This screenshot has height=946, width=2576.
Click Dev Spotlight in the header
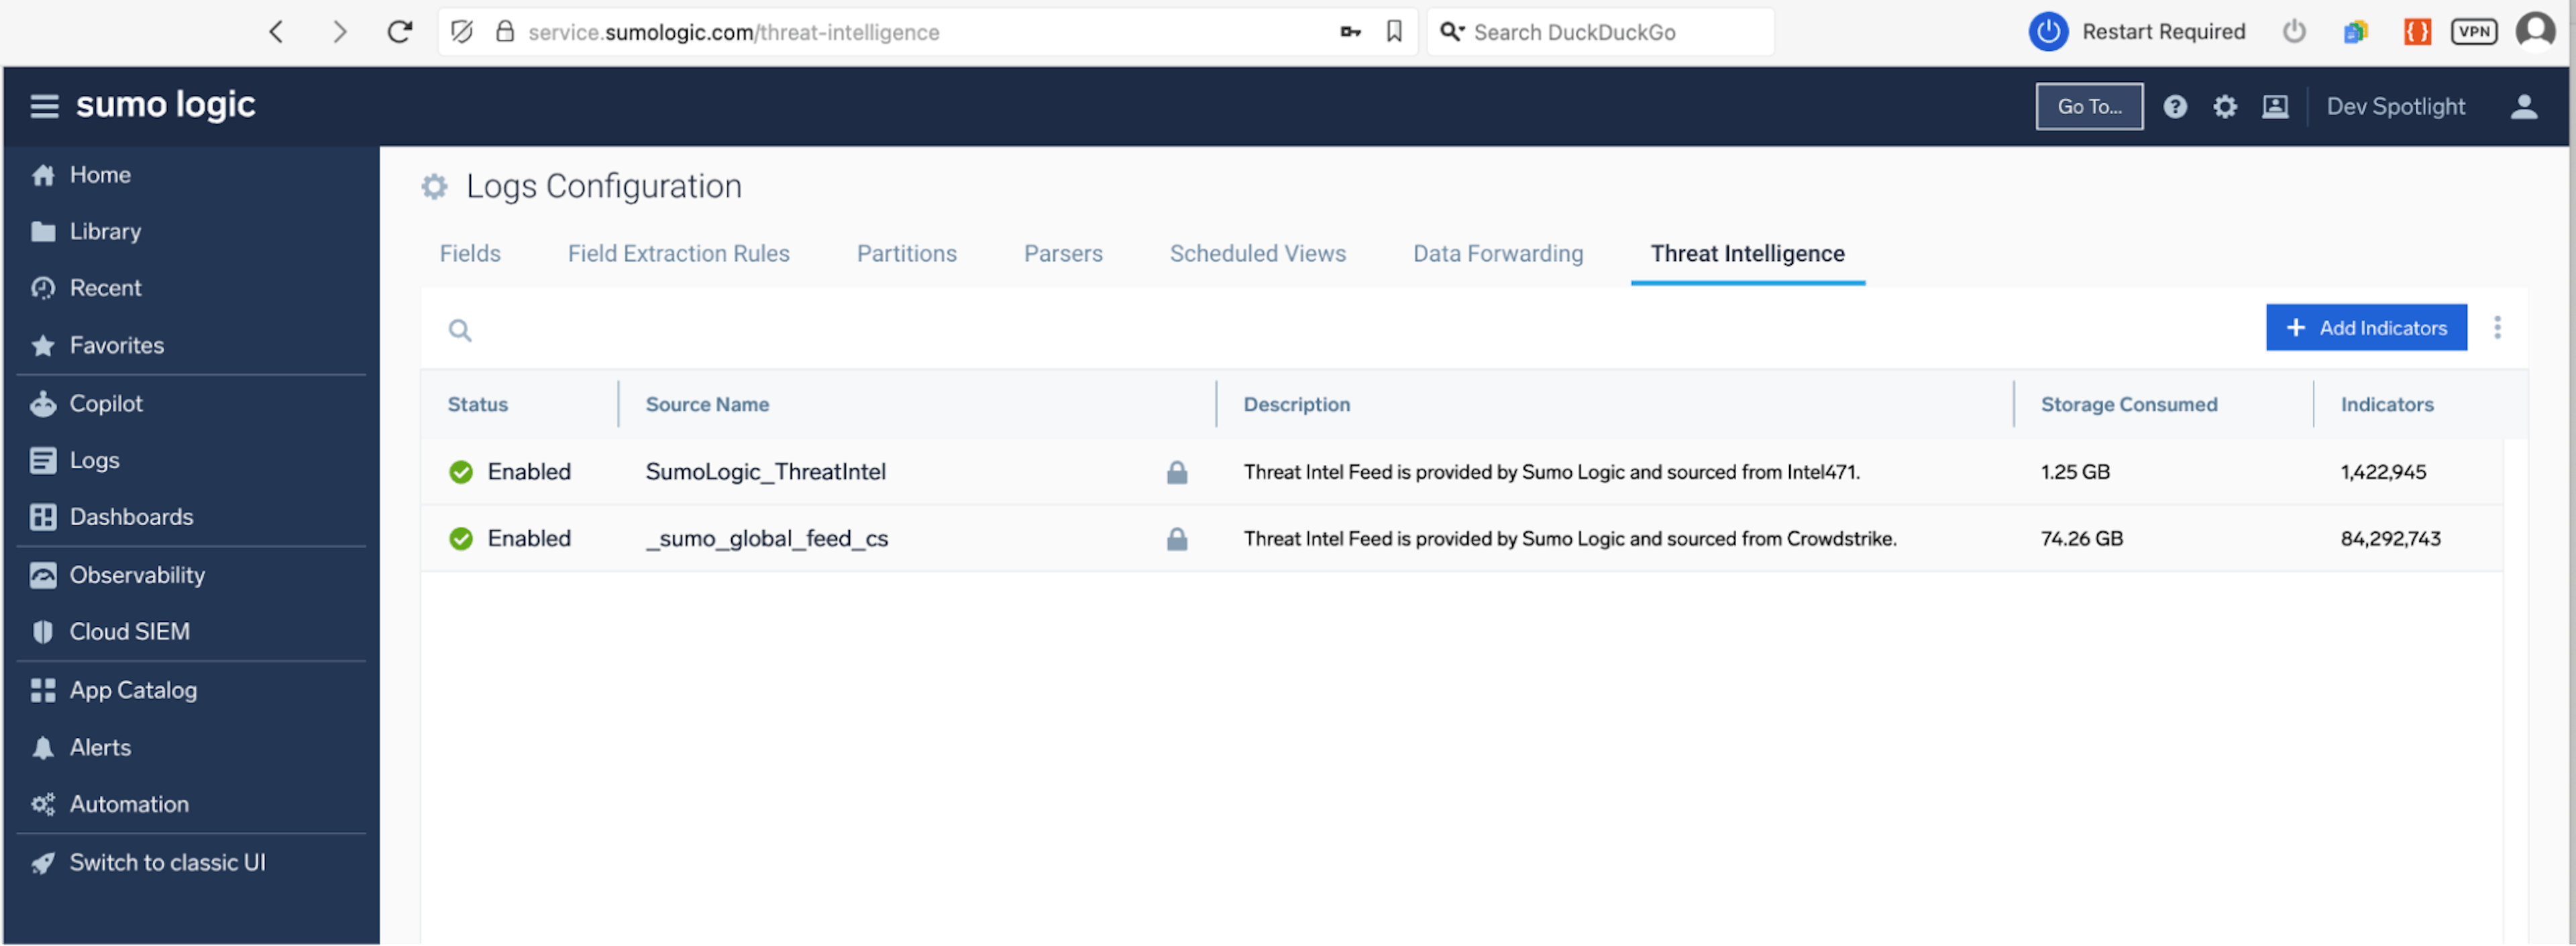pyautogui.click(x=2395, y=107)
